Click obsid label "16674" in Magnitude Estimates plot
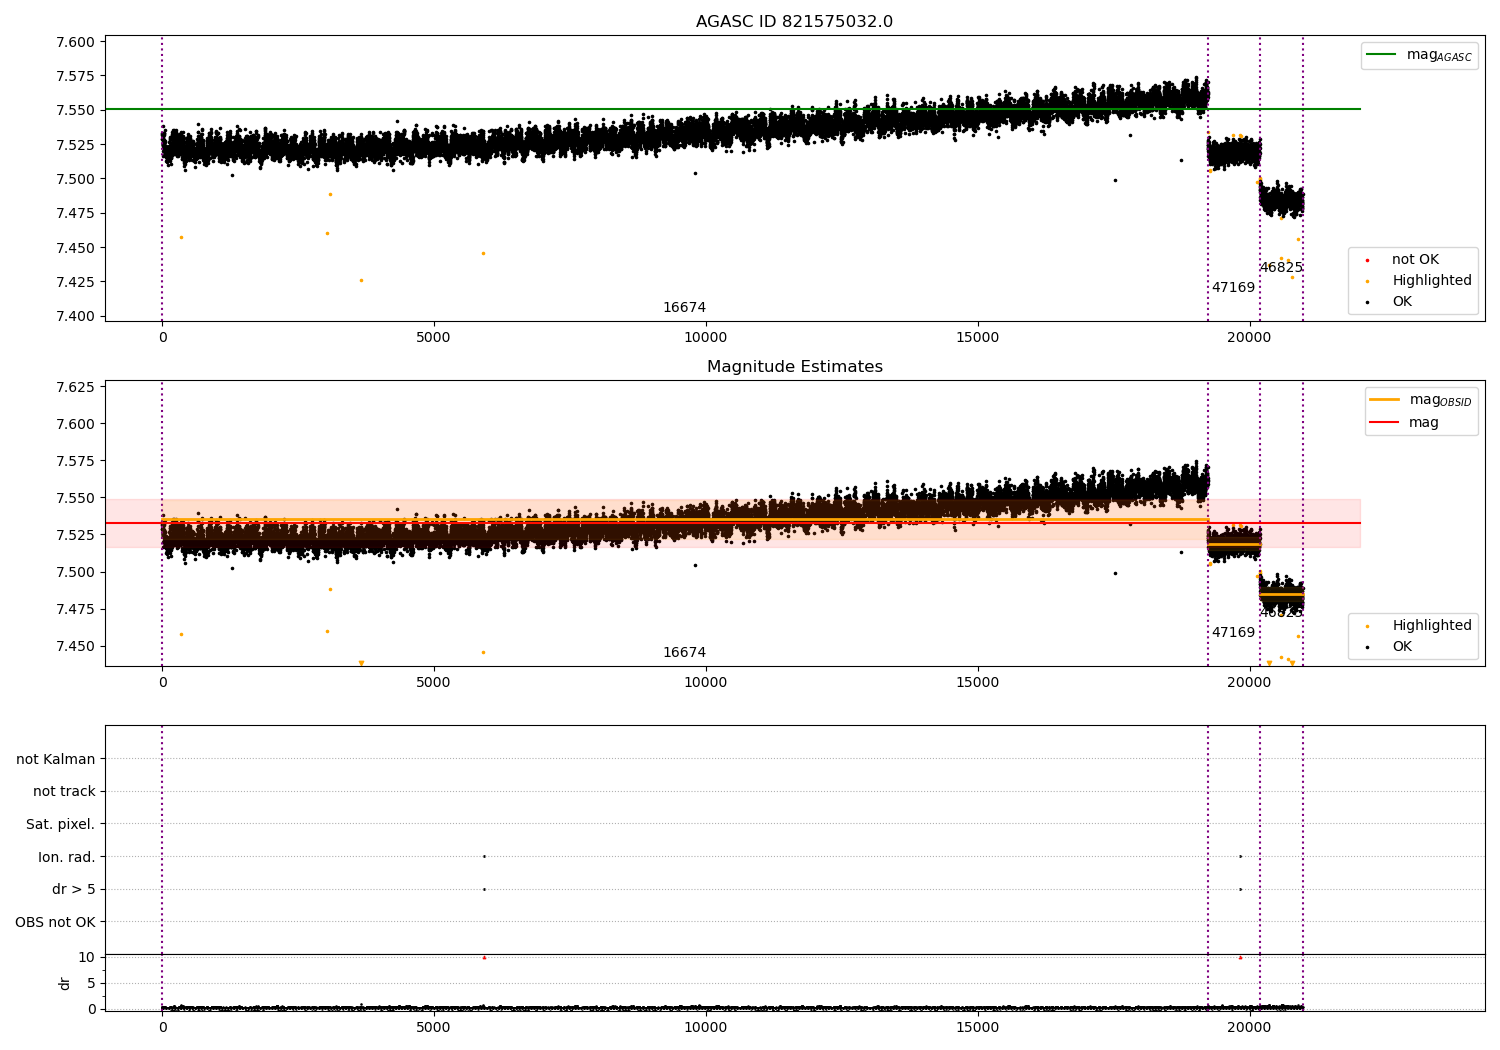Image resolution: width=1500 pixels, height=1050 pixels. (x=684, y=653)
